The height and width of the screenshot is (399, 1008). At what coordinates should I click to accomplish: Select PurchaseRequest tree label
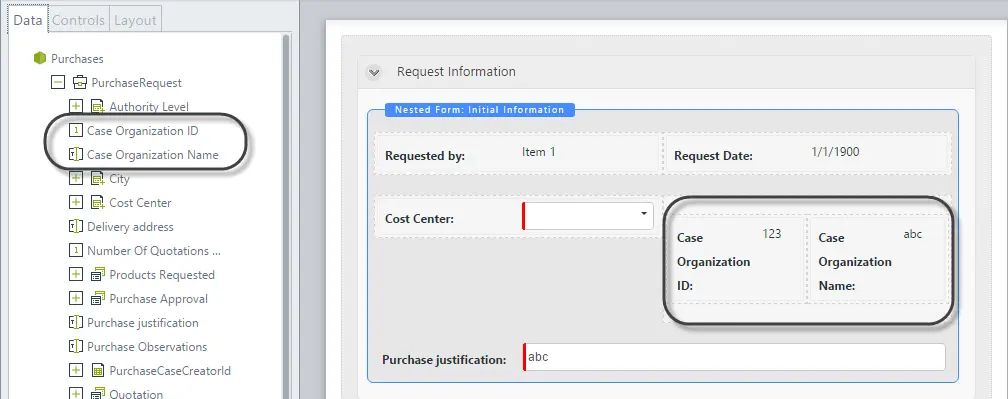[x=136, y=83]
